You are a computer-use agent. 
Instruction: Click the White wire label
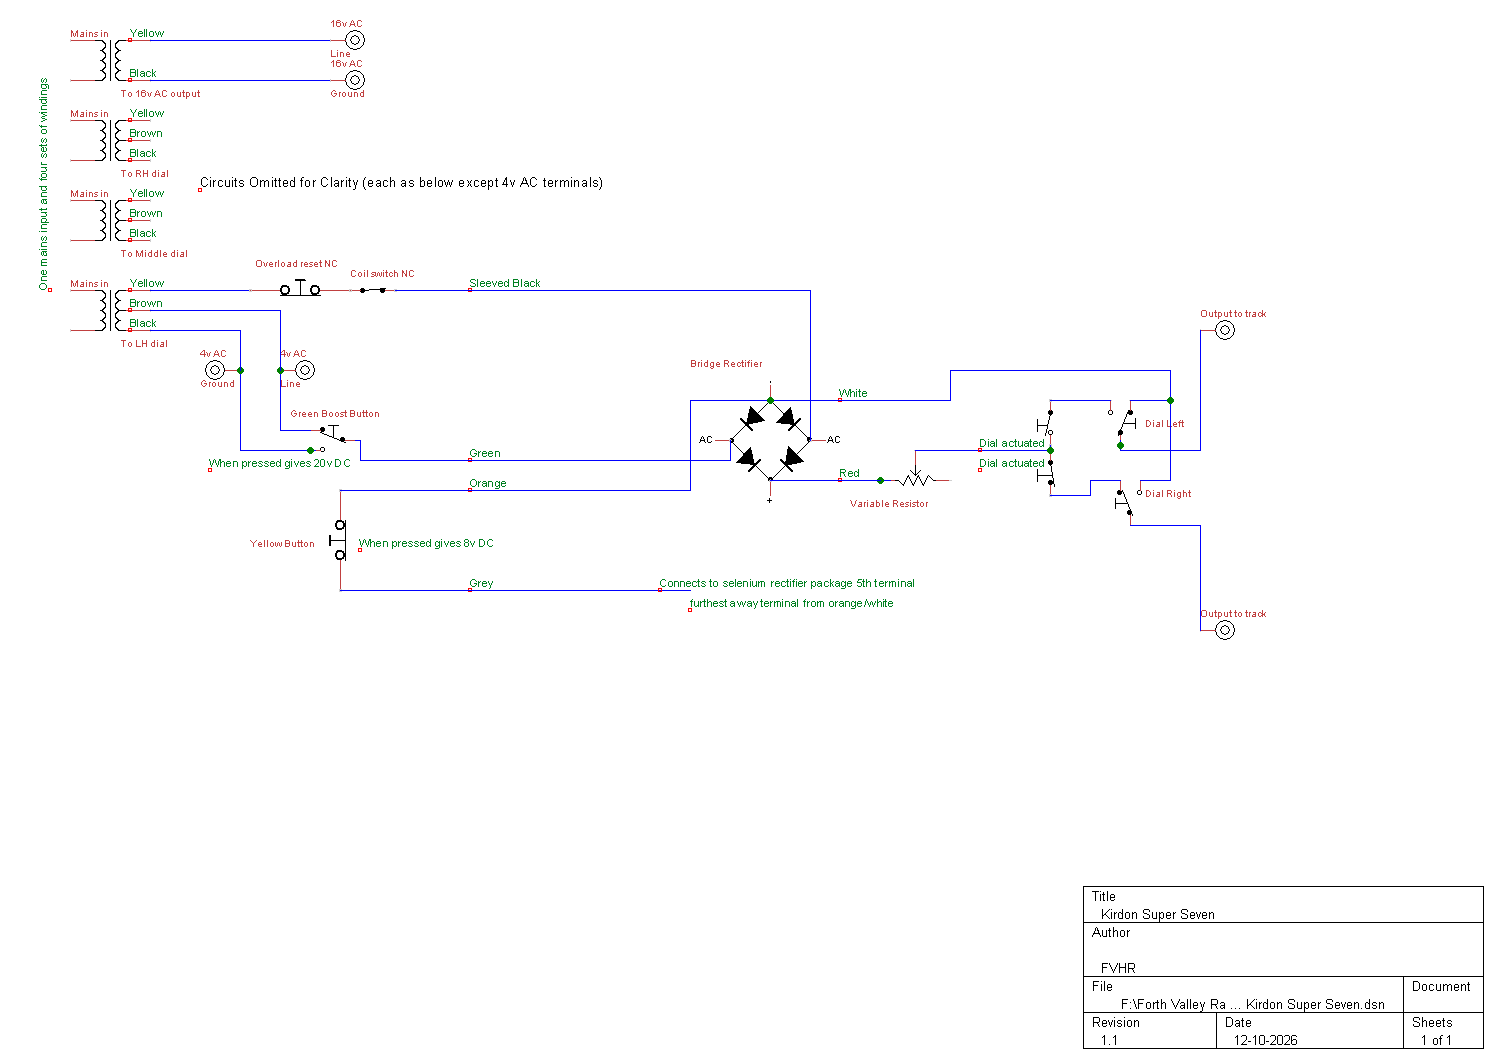[853, 393]
